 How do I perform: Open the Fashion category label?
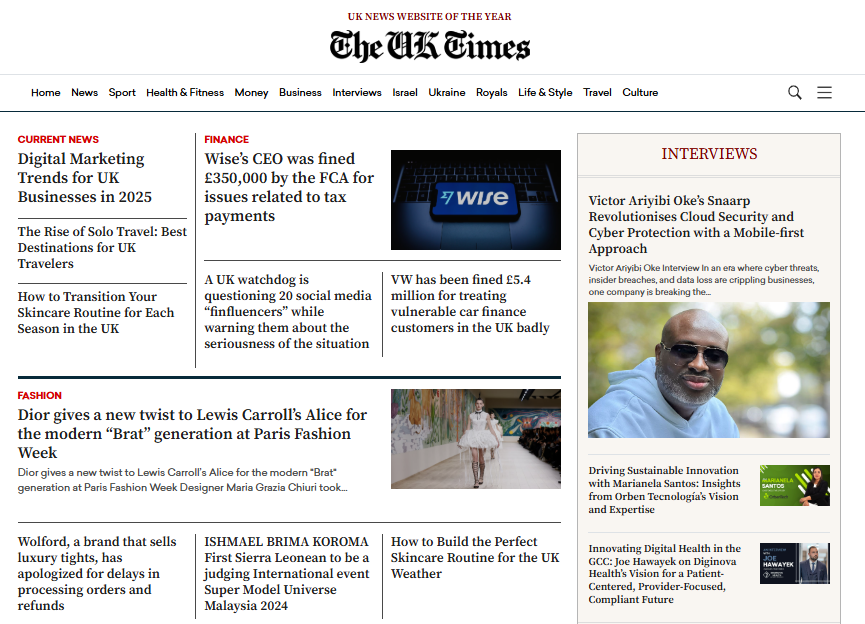[39, 396]
